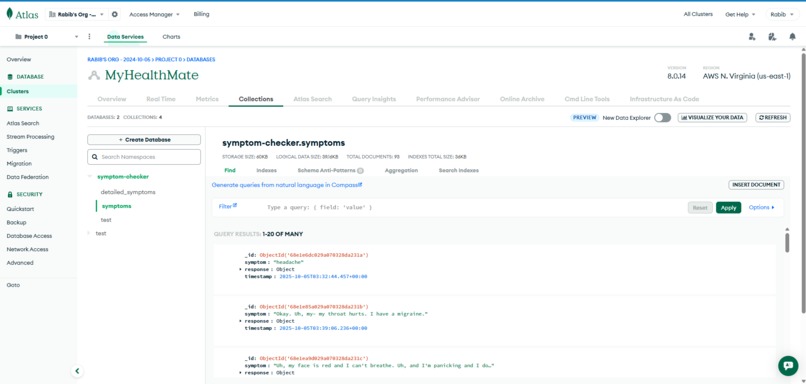The image size is (806, 384).
Task: Toggle the New Data Explorer switch
Action: click(x=663, y=118)
